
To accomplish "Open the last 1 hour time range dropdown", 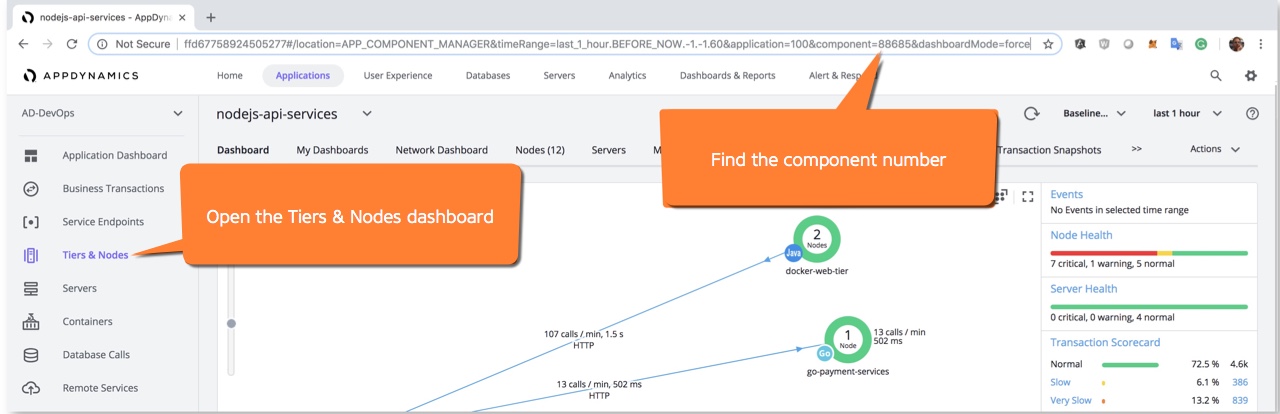I will pyautogui.click(x=1187, y=114).
